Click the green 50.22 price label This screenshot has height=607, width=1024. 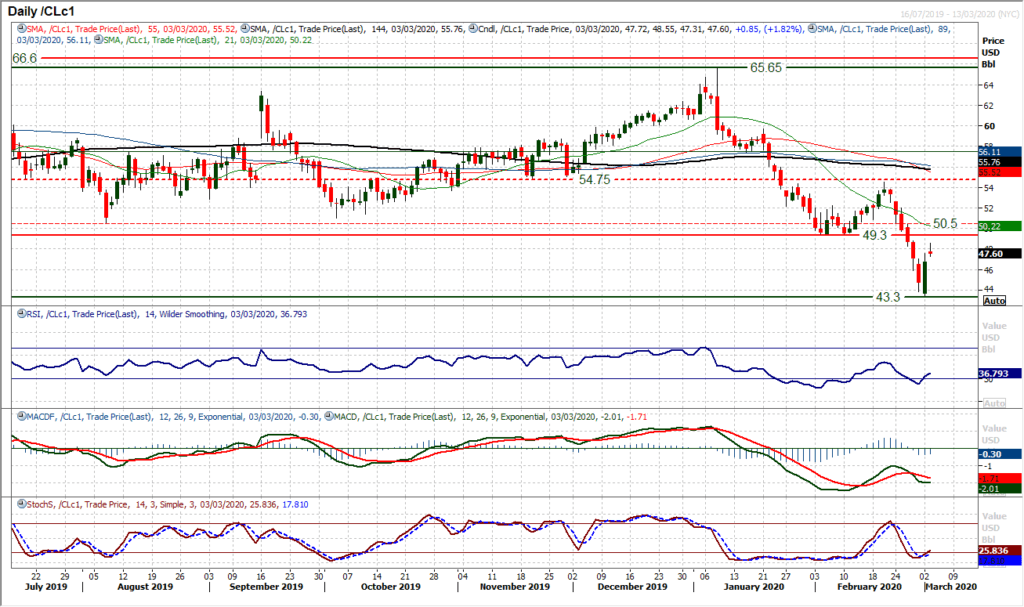[990, 227]
